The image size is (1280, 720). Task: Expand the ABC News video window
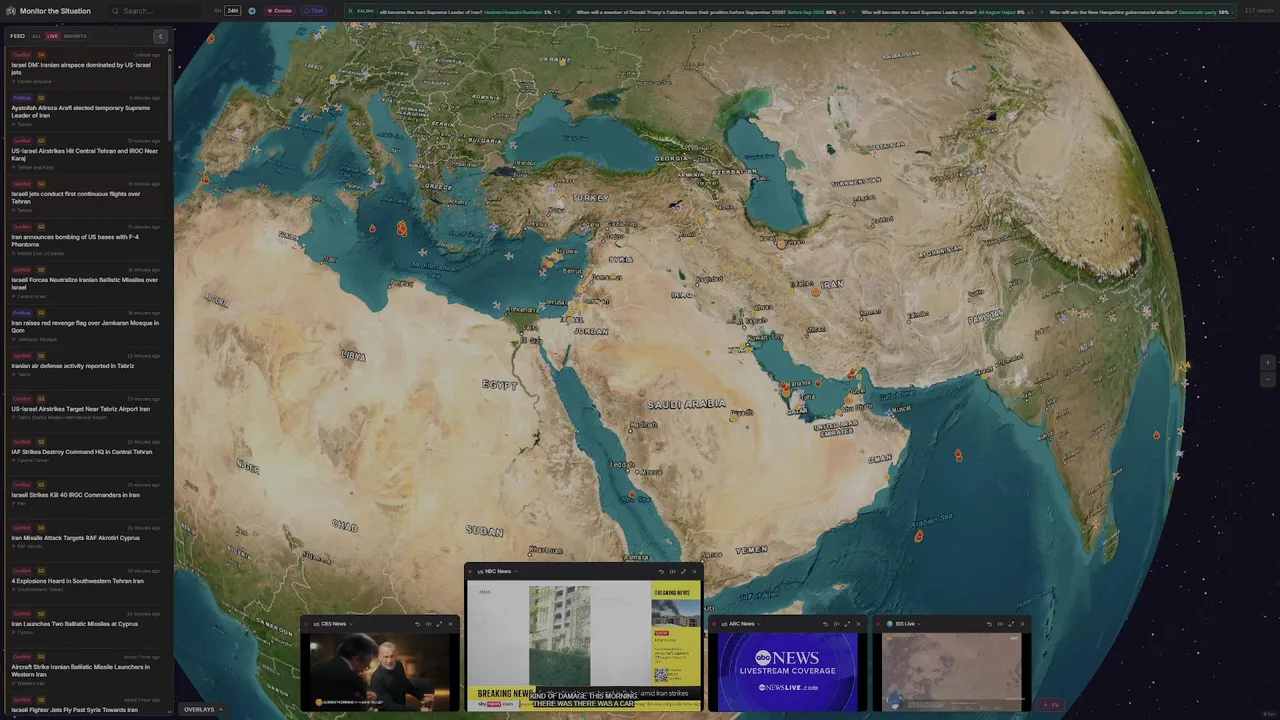click(x=847, y=624)
